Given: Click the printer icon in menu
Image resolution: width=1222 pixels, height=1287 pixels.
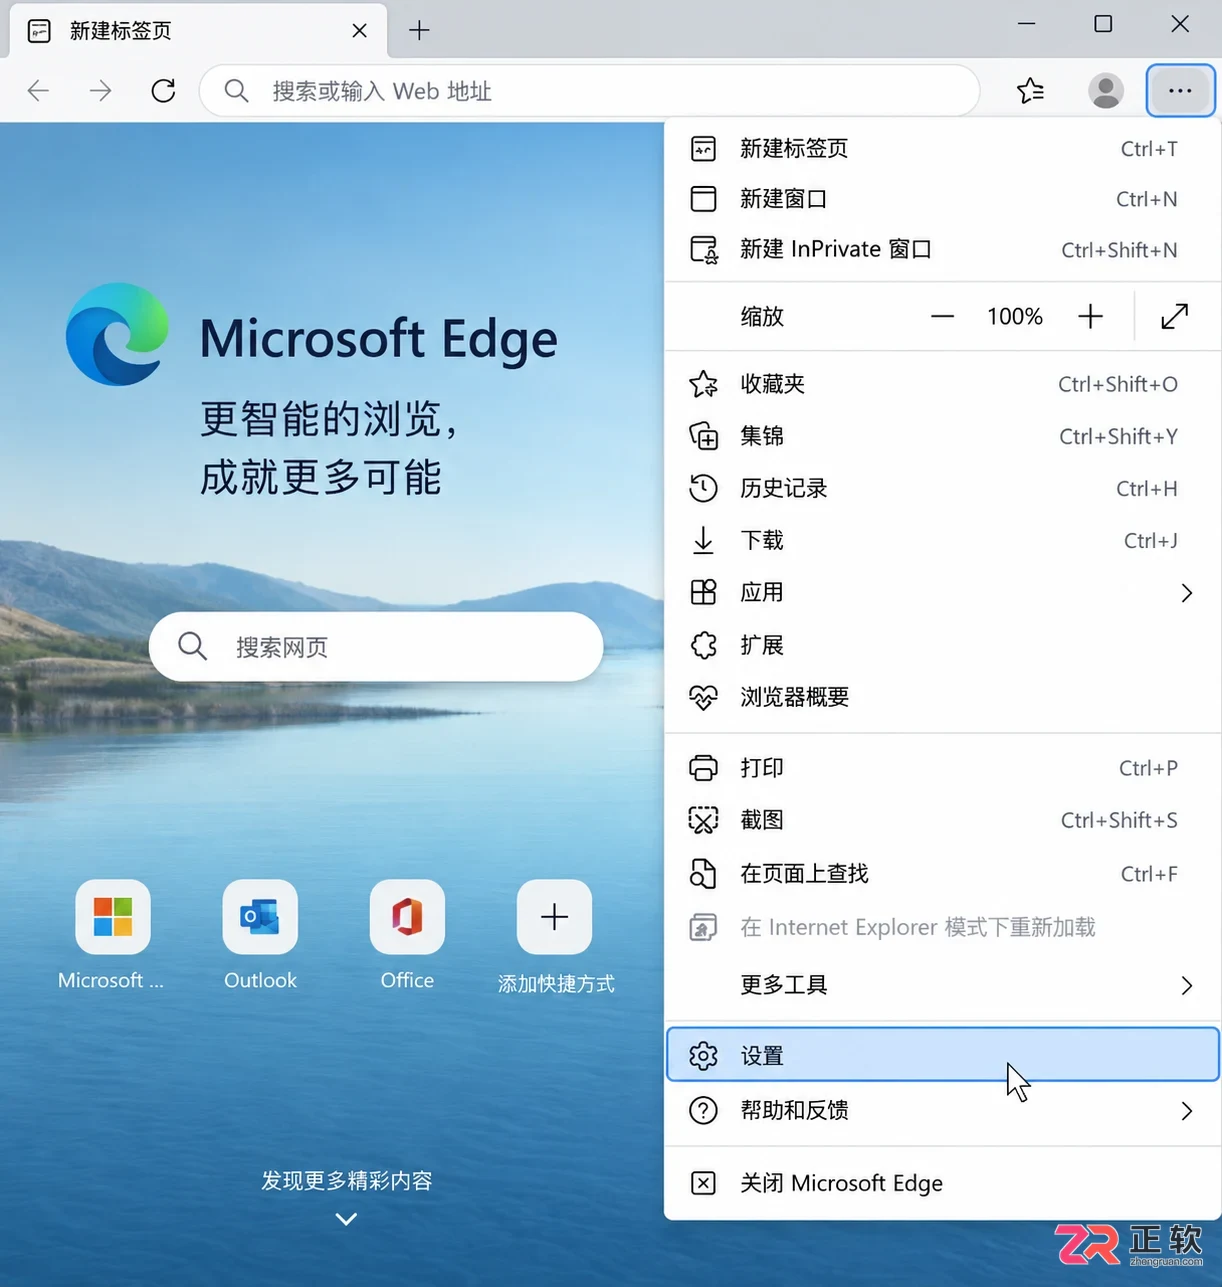Looking at the screenshot, I should [703, 768].
